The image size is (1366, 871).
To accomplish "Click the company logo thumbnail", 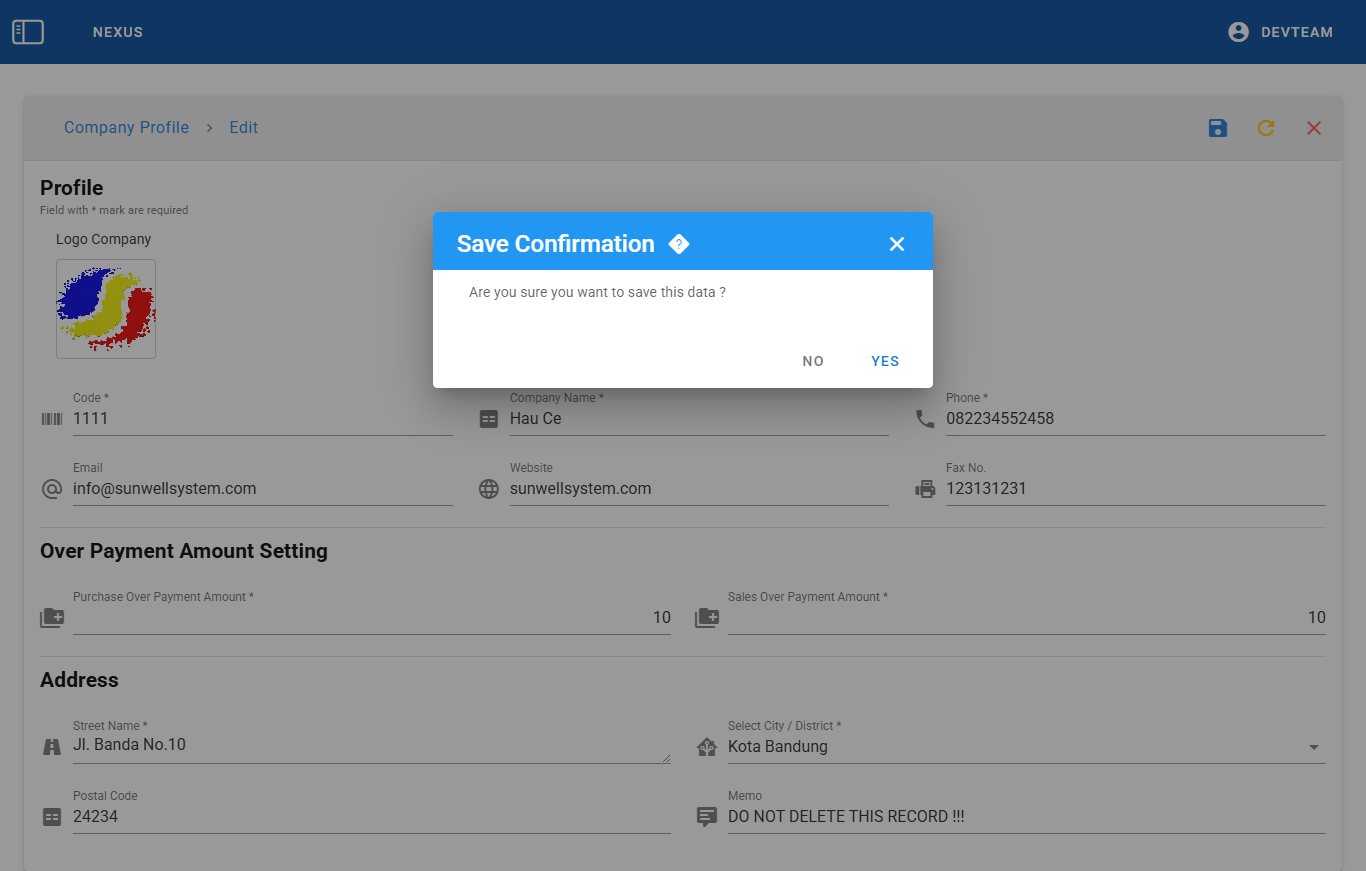I will [x=106, y=309].
